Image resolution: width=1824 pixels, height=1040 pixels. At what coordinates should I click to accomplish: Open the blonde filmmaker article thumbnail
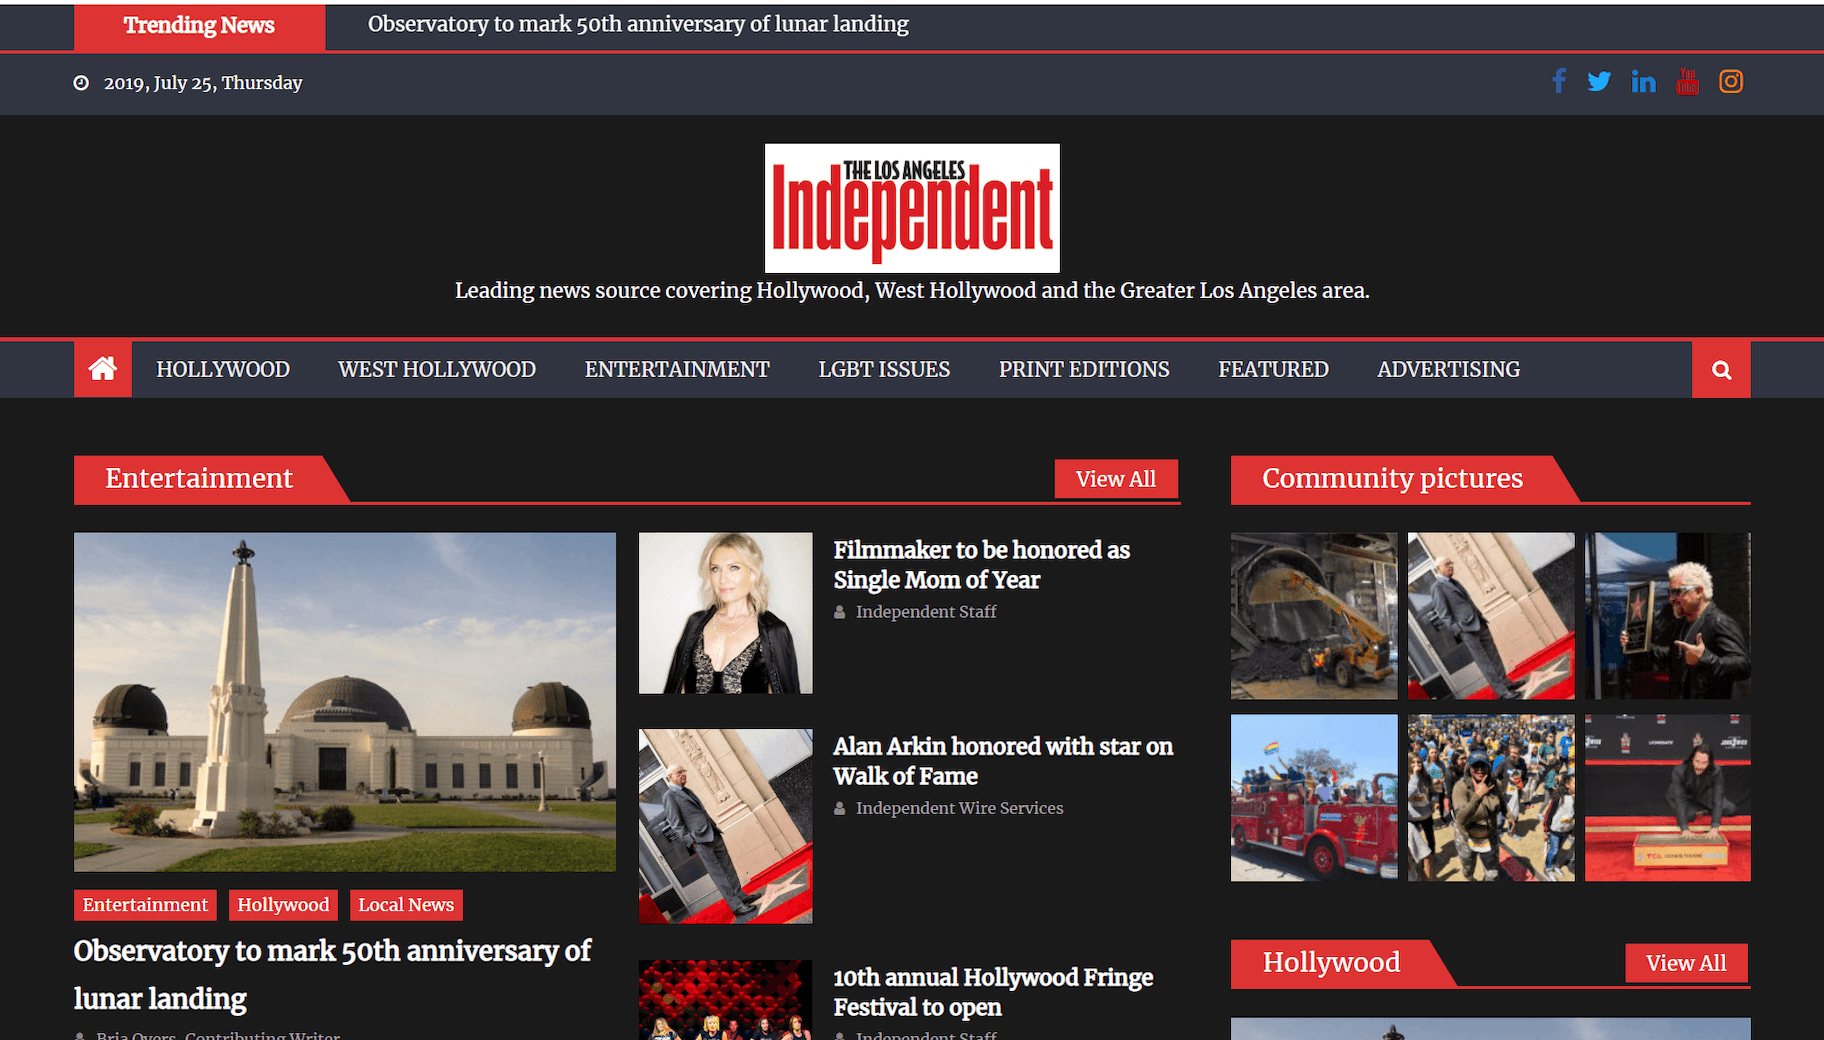tap(726, 613)
